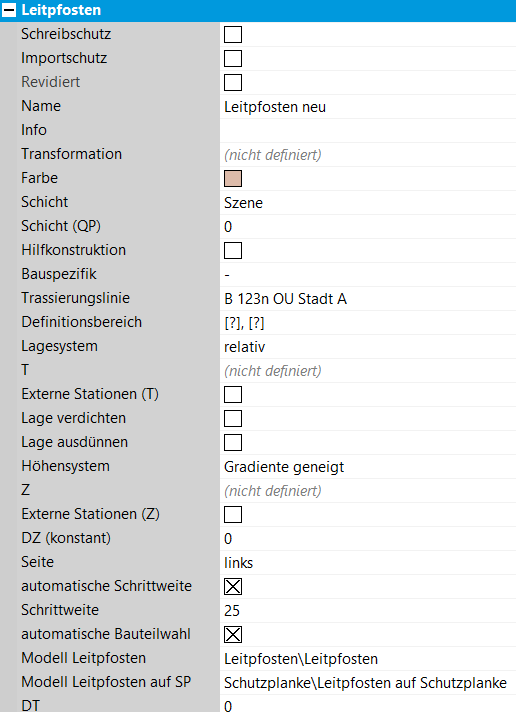
Task: Check the Hilfkonstruktion checkbox
Action: coord(233,251)
